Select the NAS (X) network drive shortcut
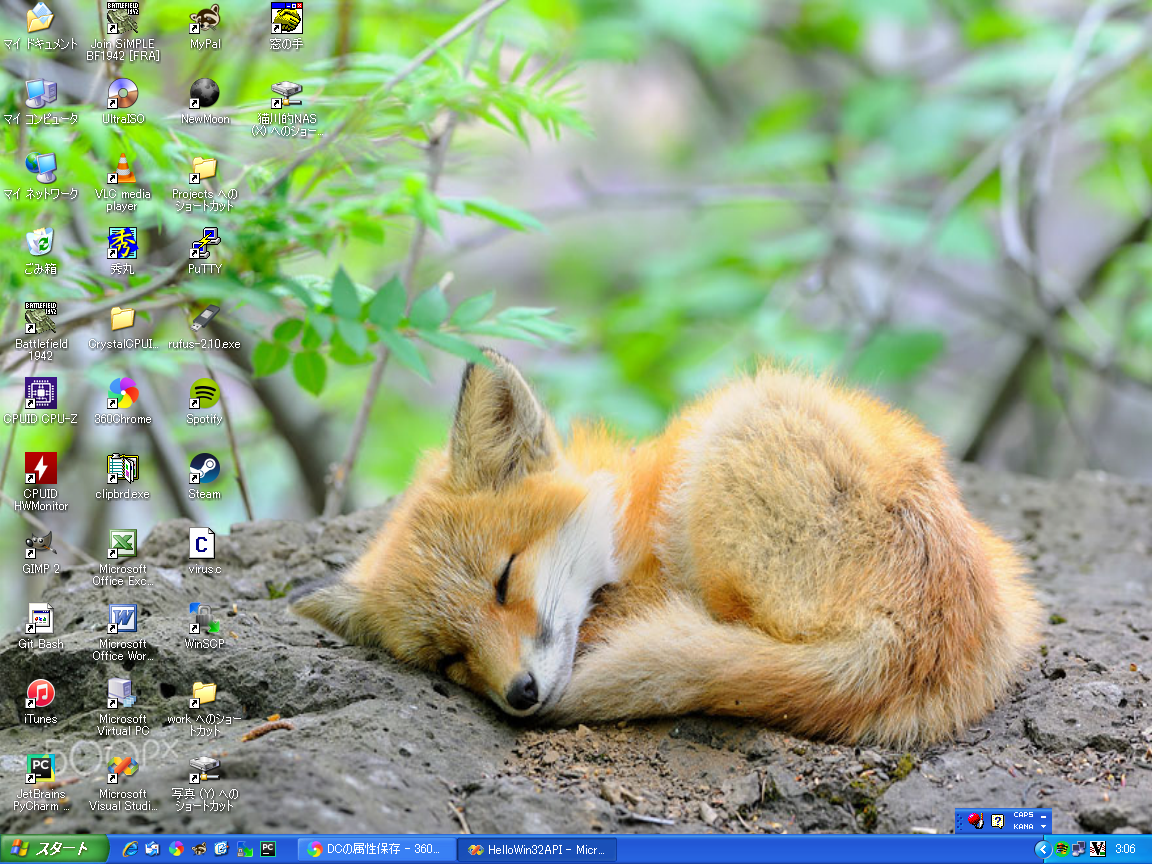 coord(287,108)
